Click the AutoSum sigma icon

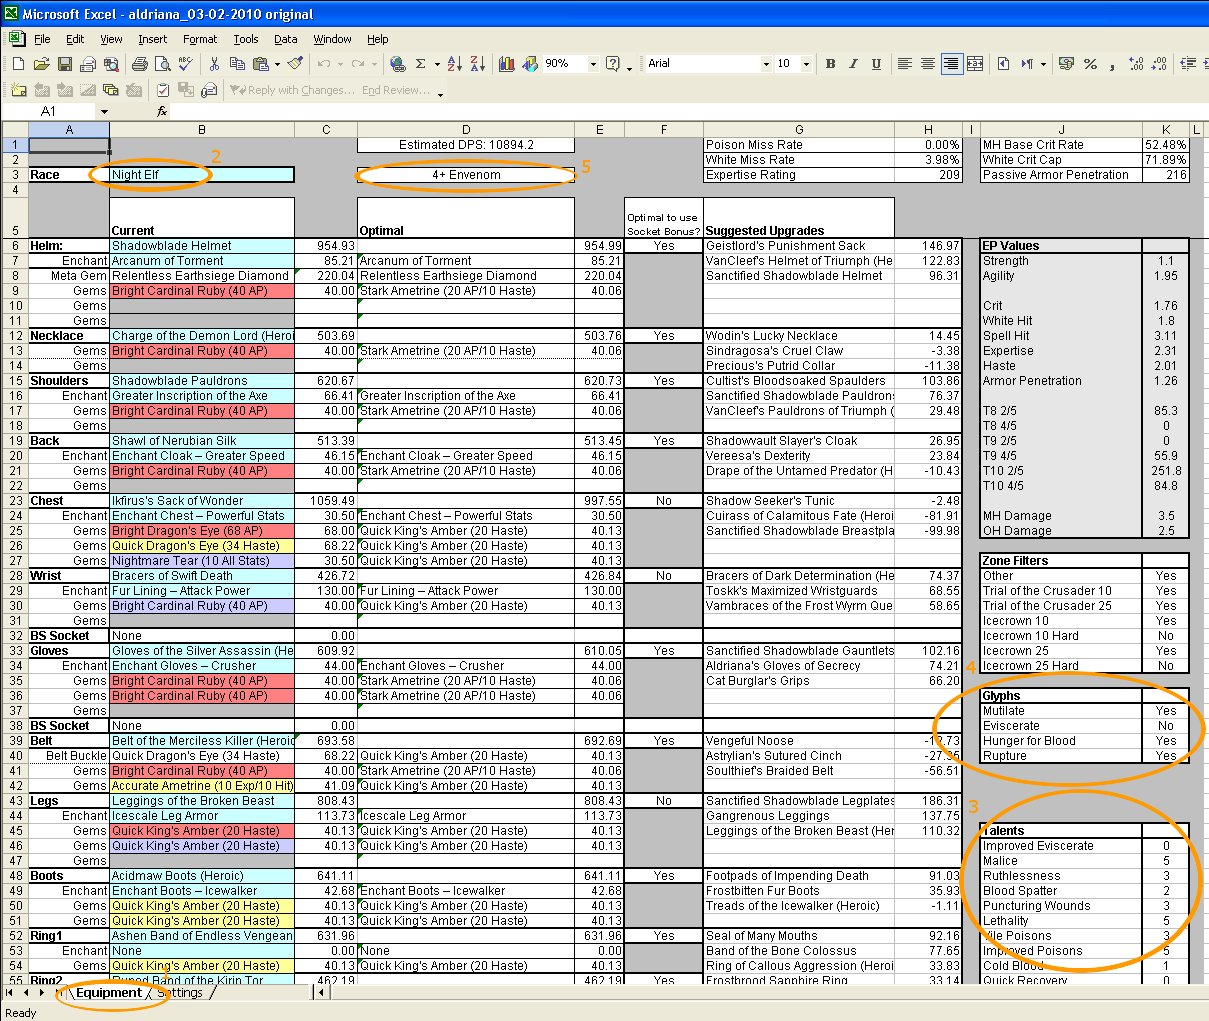pyautogui.click(x=421, y=64)
